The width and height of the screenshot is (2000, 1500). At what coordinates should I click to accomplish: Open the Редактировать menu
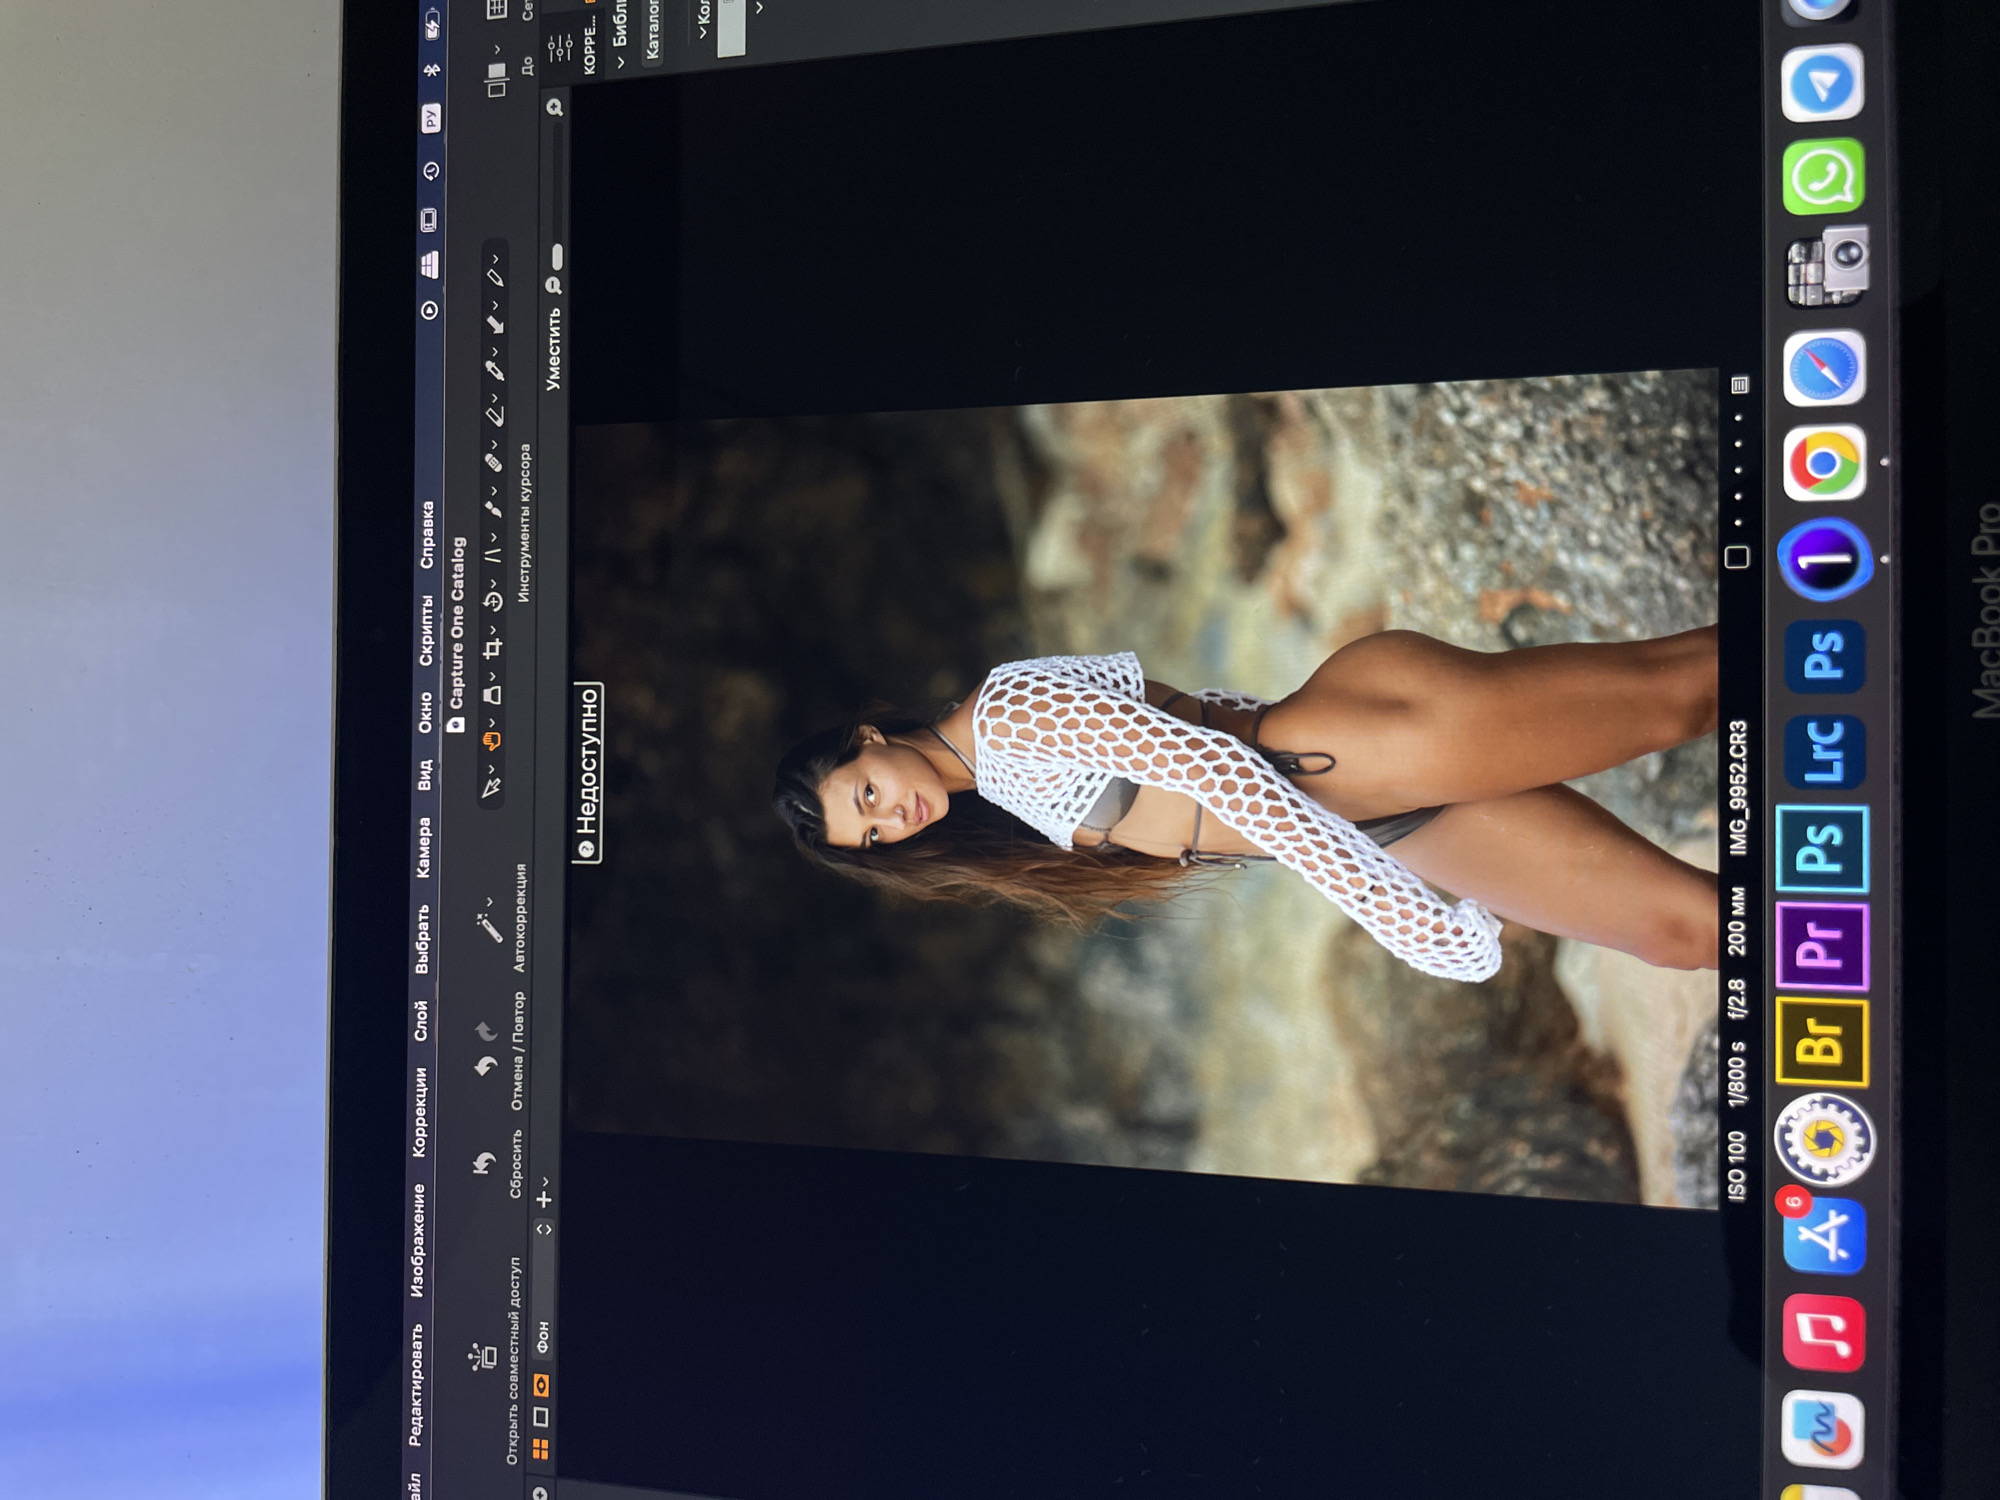tap(415, 1384)
